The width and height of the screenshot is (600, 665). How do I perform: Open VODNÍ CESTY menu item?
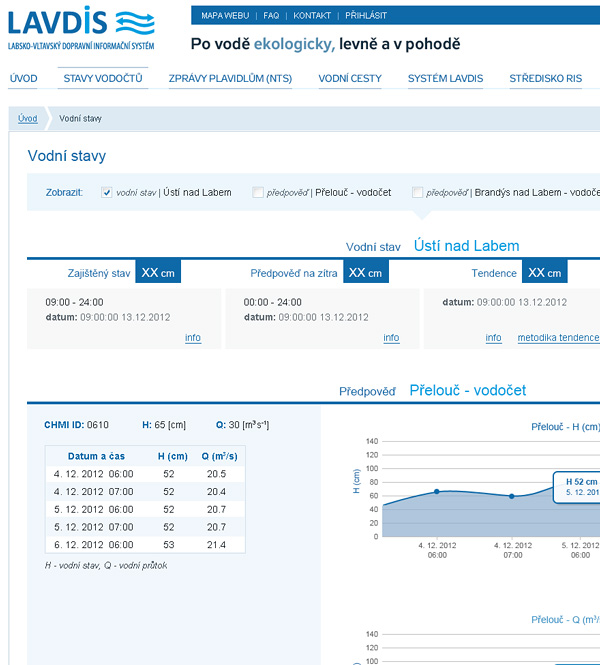tap(350, 78)
